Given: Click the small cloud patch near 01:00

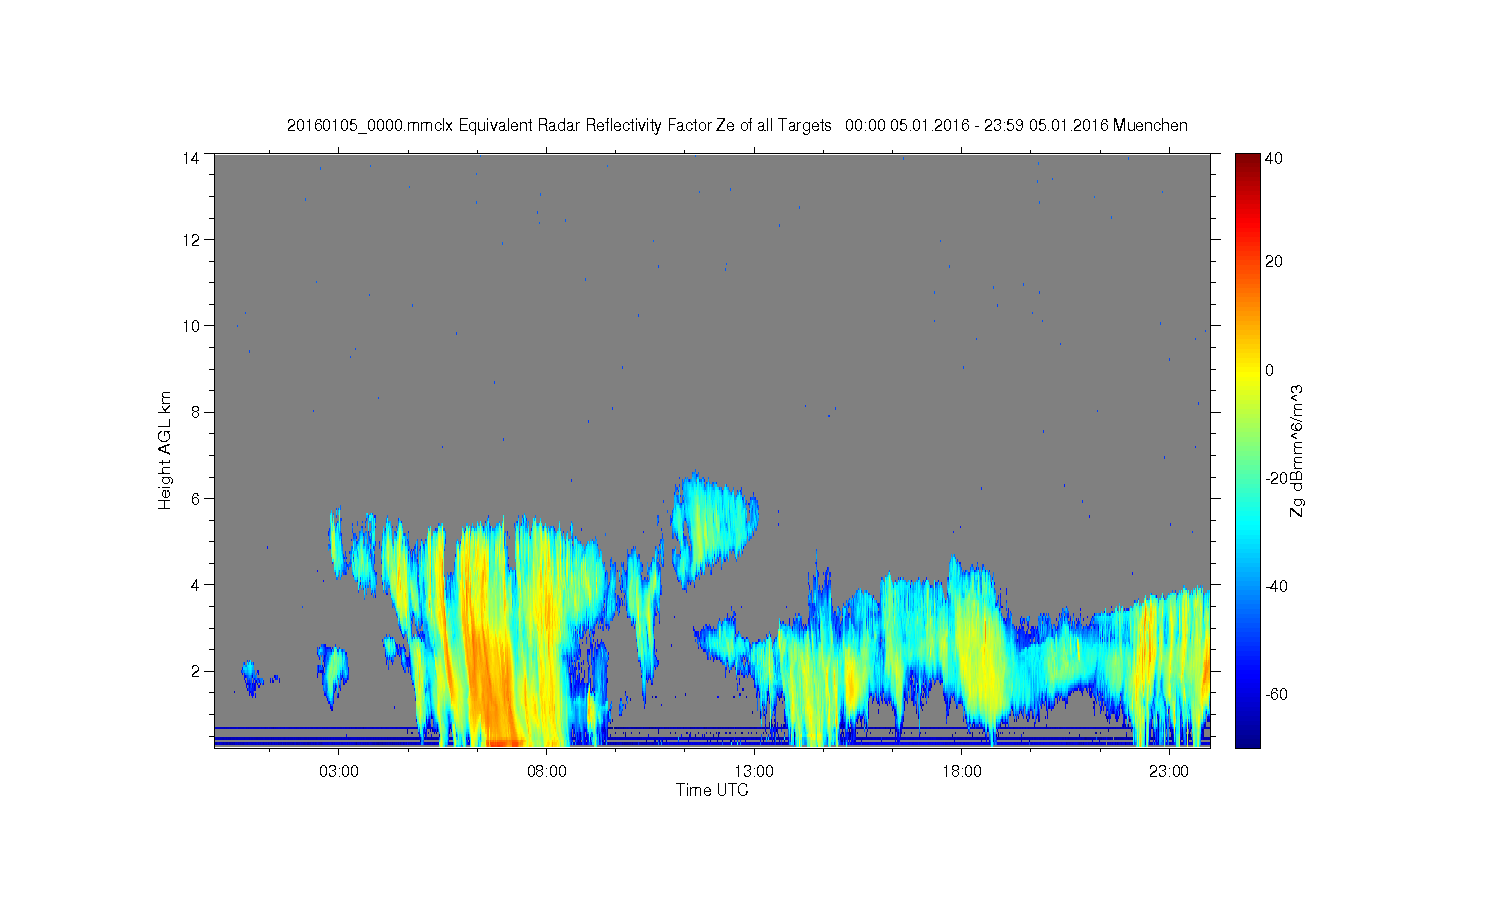Looking at the screenshot, I should (x=254, y=677).
